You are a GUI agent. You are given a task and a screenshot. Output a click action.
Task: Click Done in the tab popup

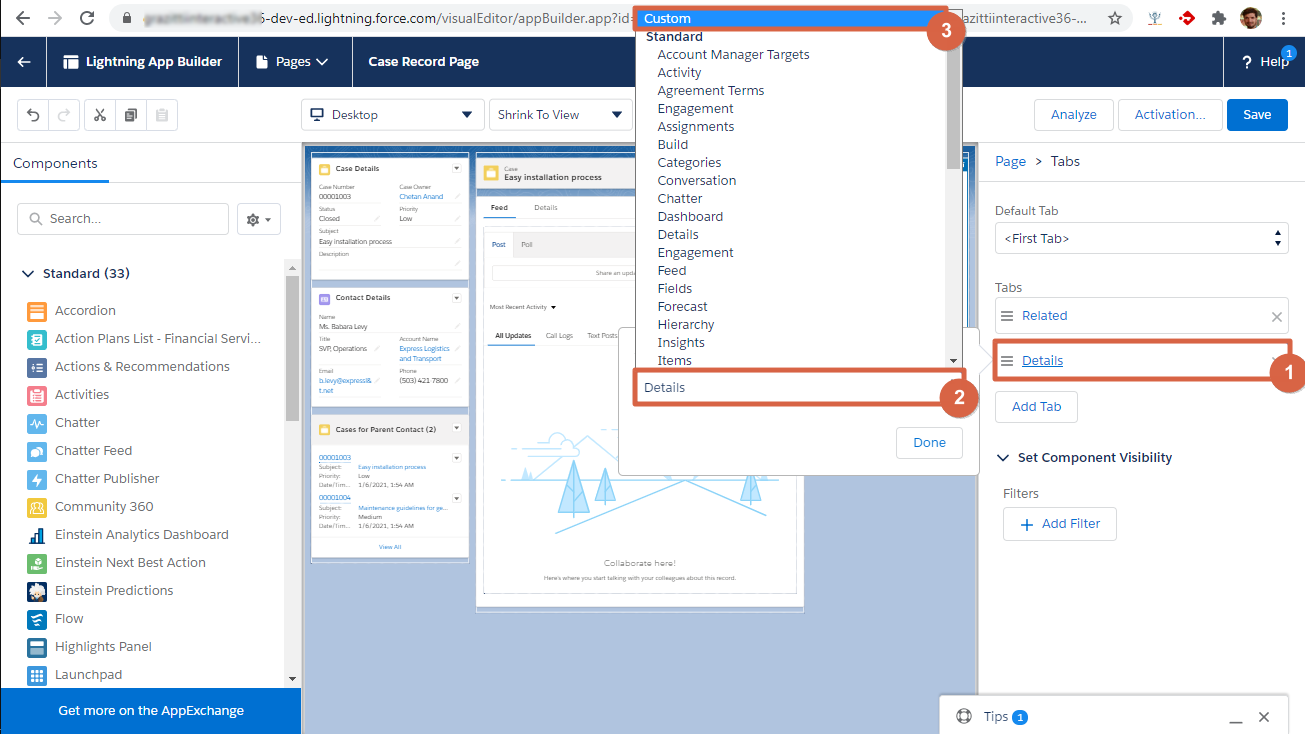click(929, 443)
